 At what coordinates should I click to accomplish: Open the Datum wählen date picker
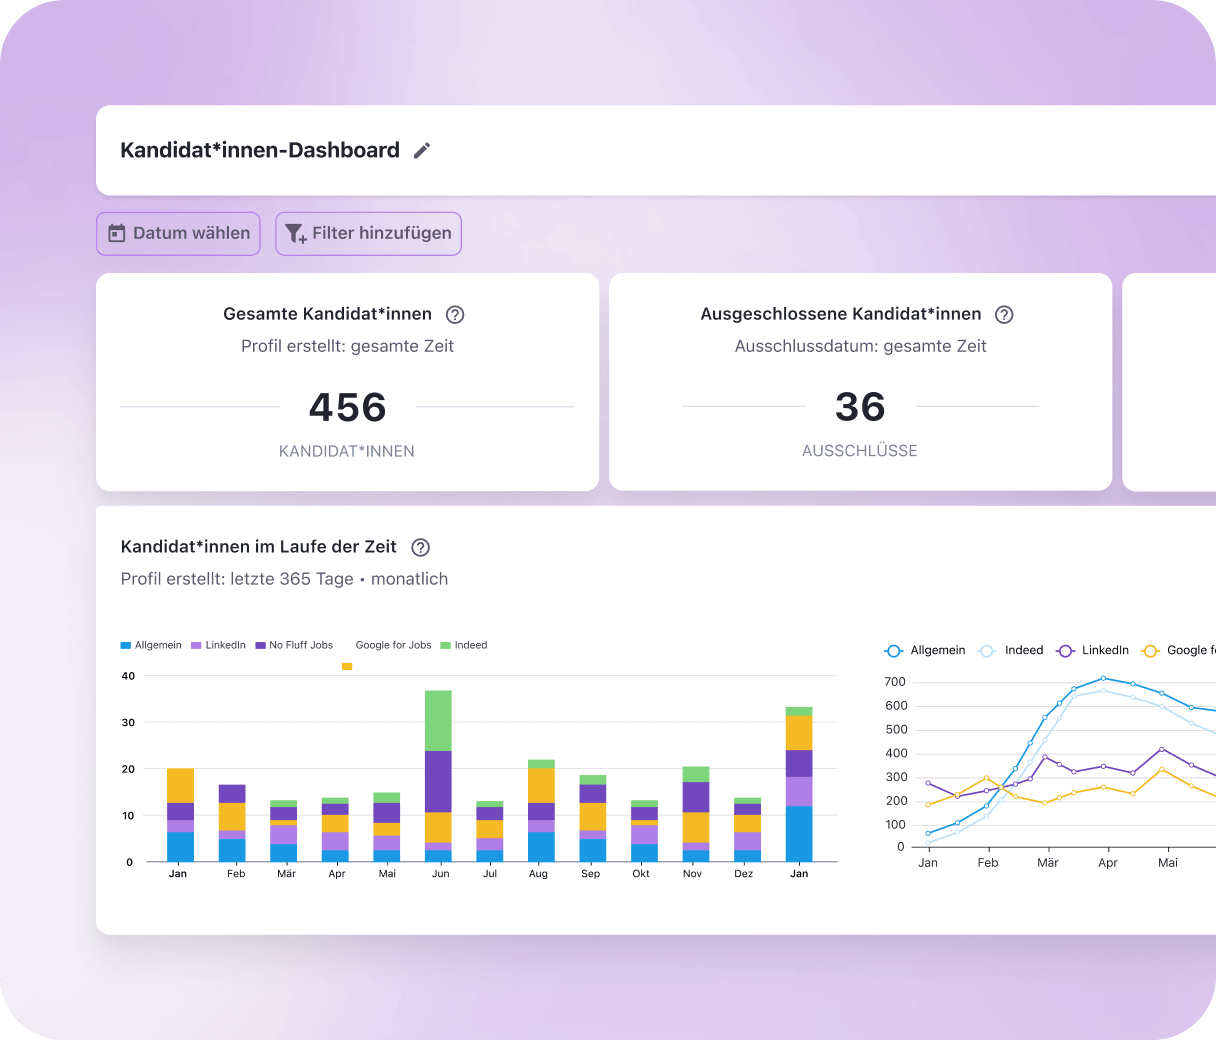pyautogui.click(x=178, y=233)
